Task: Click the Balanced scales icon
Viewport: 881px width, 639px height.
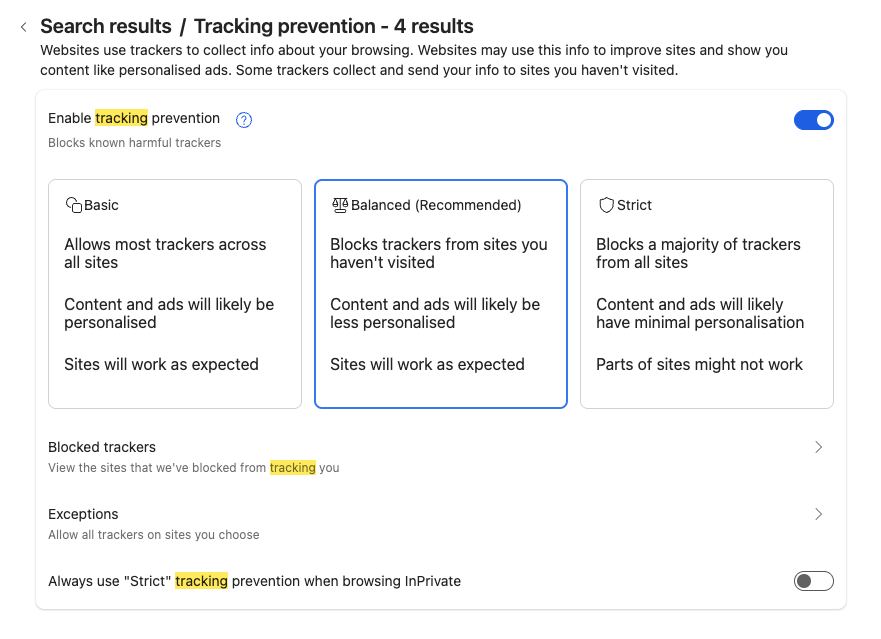Action: point(340,205)
